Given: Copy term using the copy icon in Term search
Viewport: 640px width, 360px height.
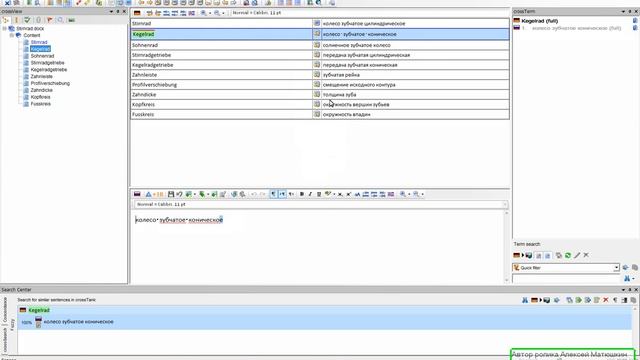Looking at the screenshot, I should [x=559, y=256].
